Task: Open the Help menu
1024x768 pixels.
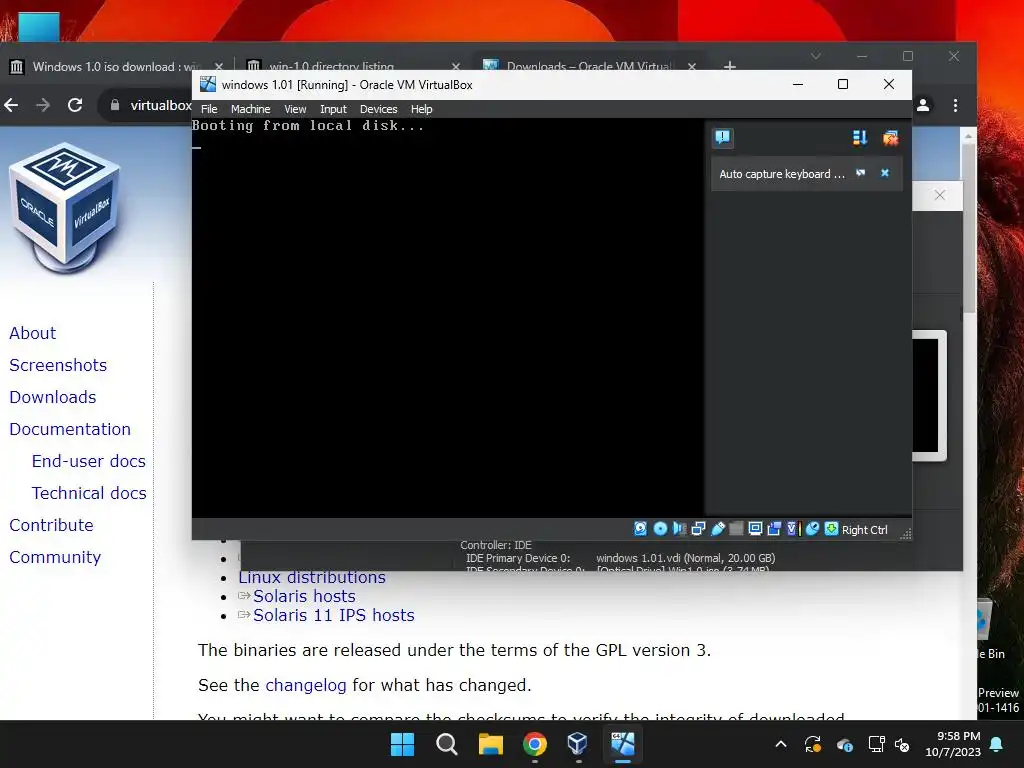Action: click(x=421, y=109)
